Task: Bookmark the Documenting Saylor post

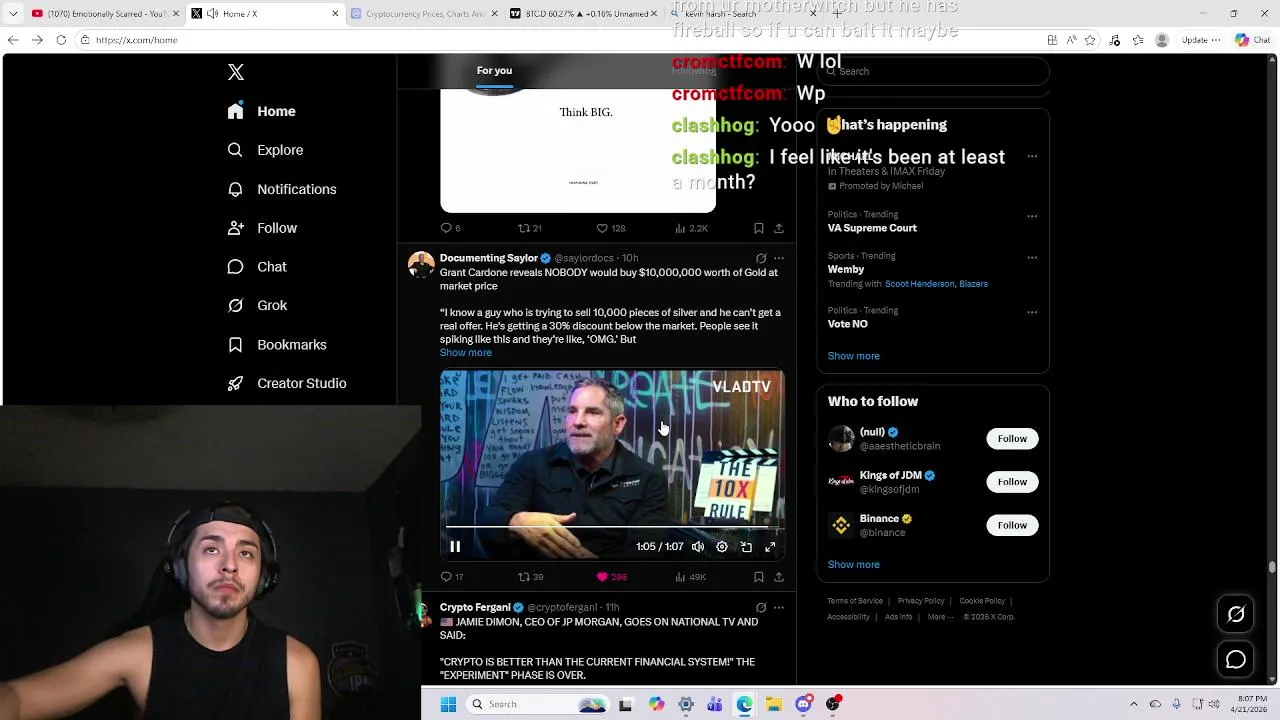Action: point(759,577)
